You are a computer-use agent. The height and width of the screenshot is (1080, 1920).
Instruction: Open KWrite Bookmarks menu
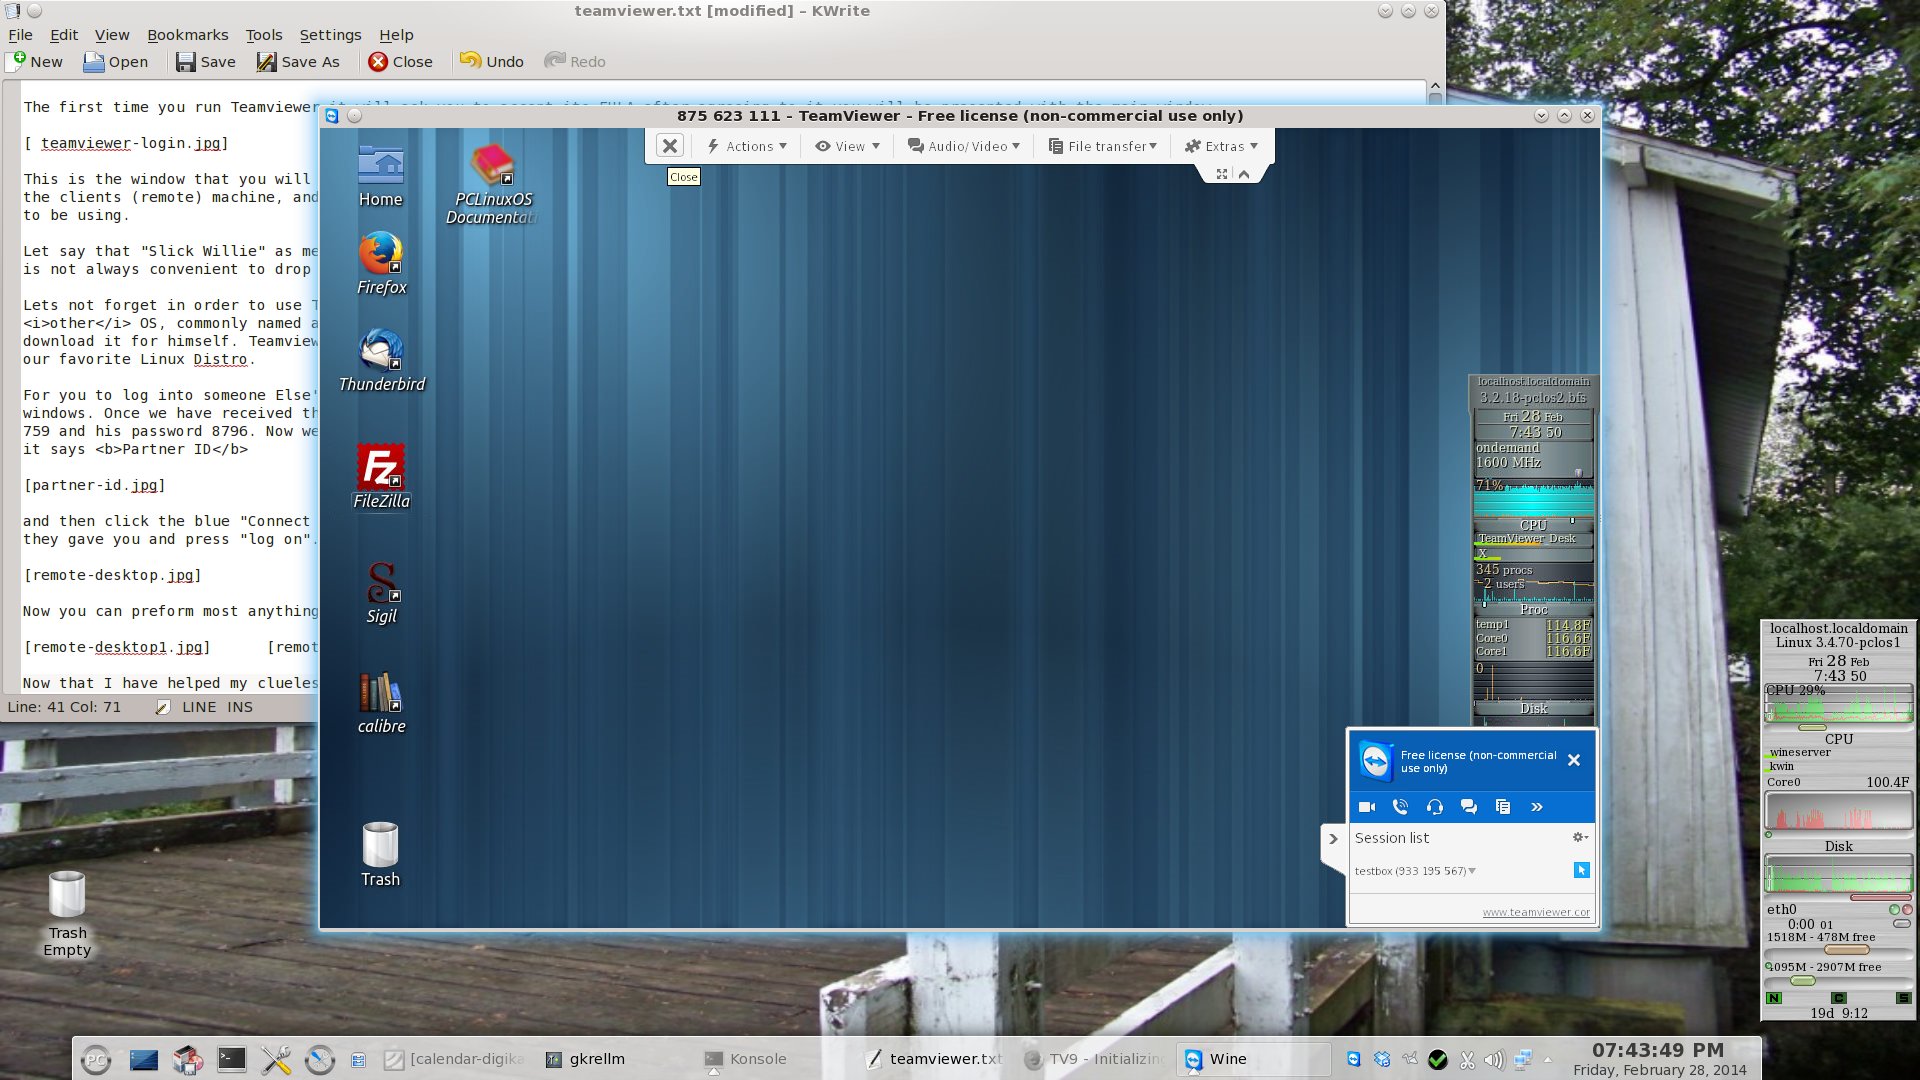[188, 35]
